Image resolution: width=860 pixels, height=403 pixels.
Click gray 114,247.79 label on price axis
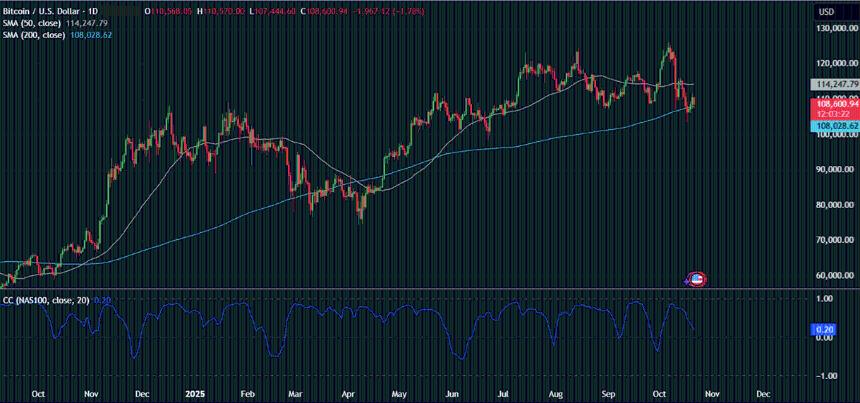click(835, 84)
